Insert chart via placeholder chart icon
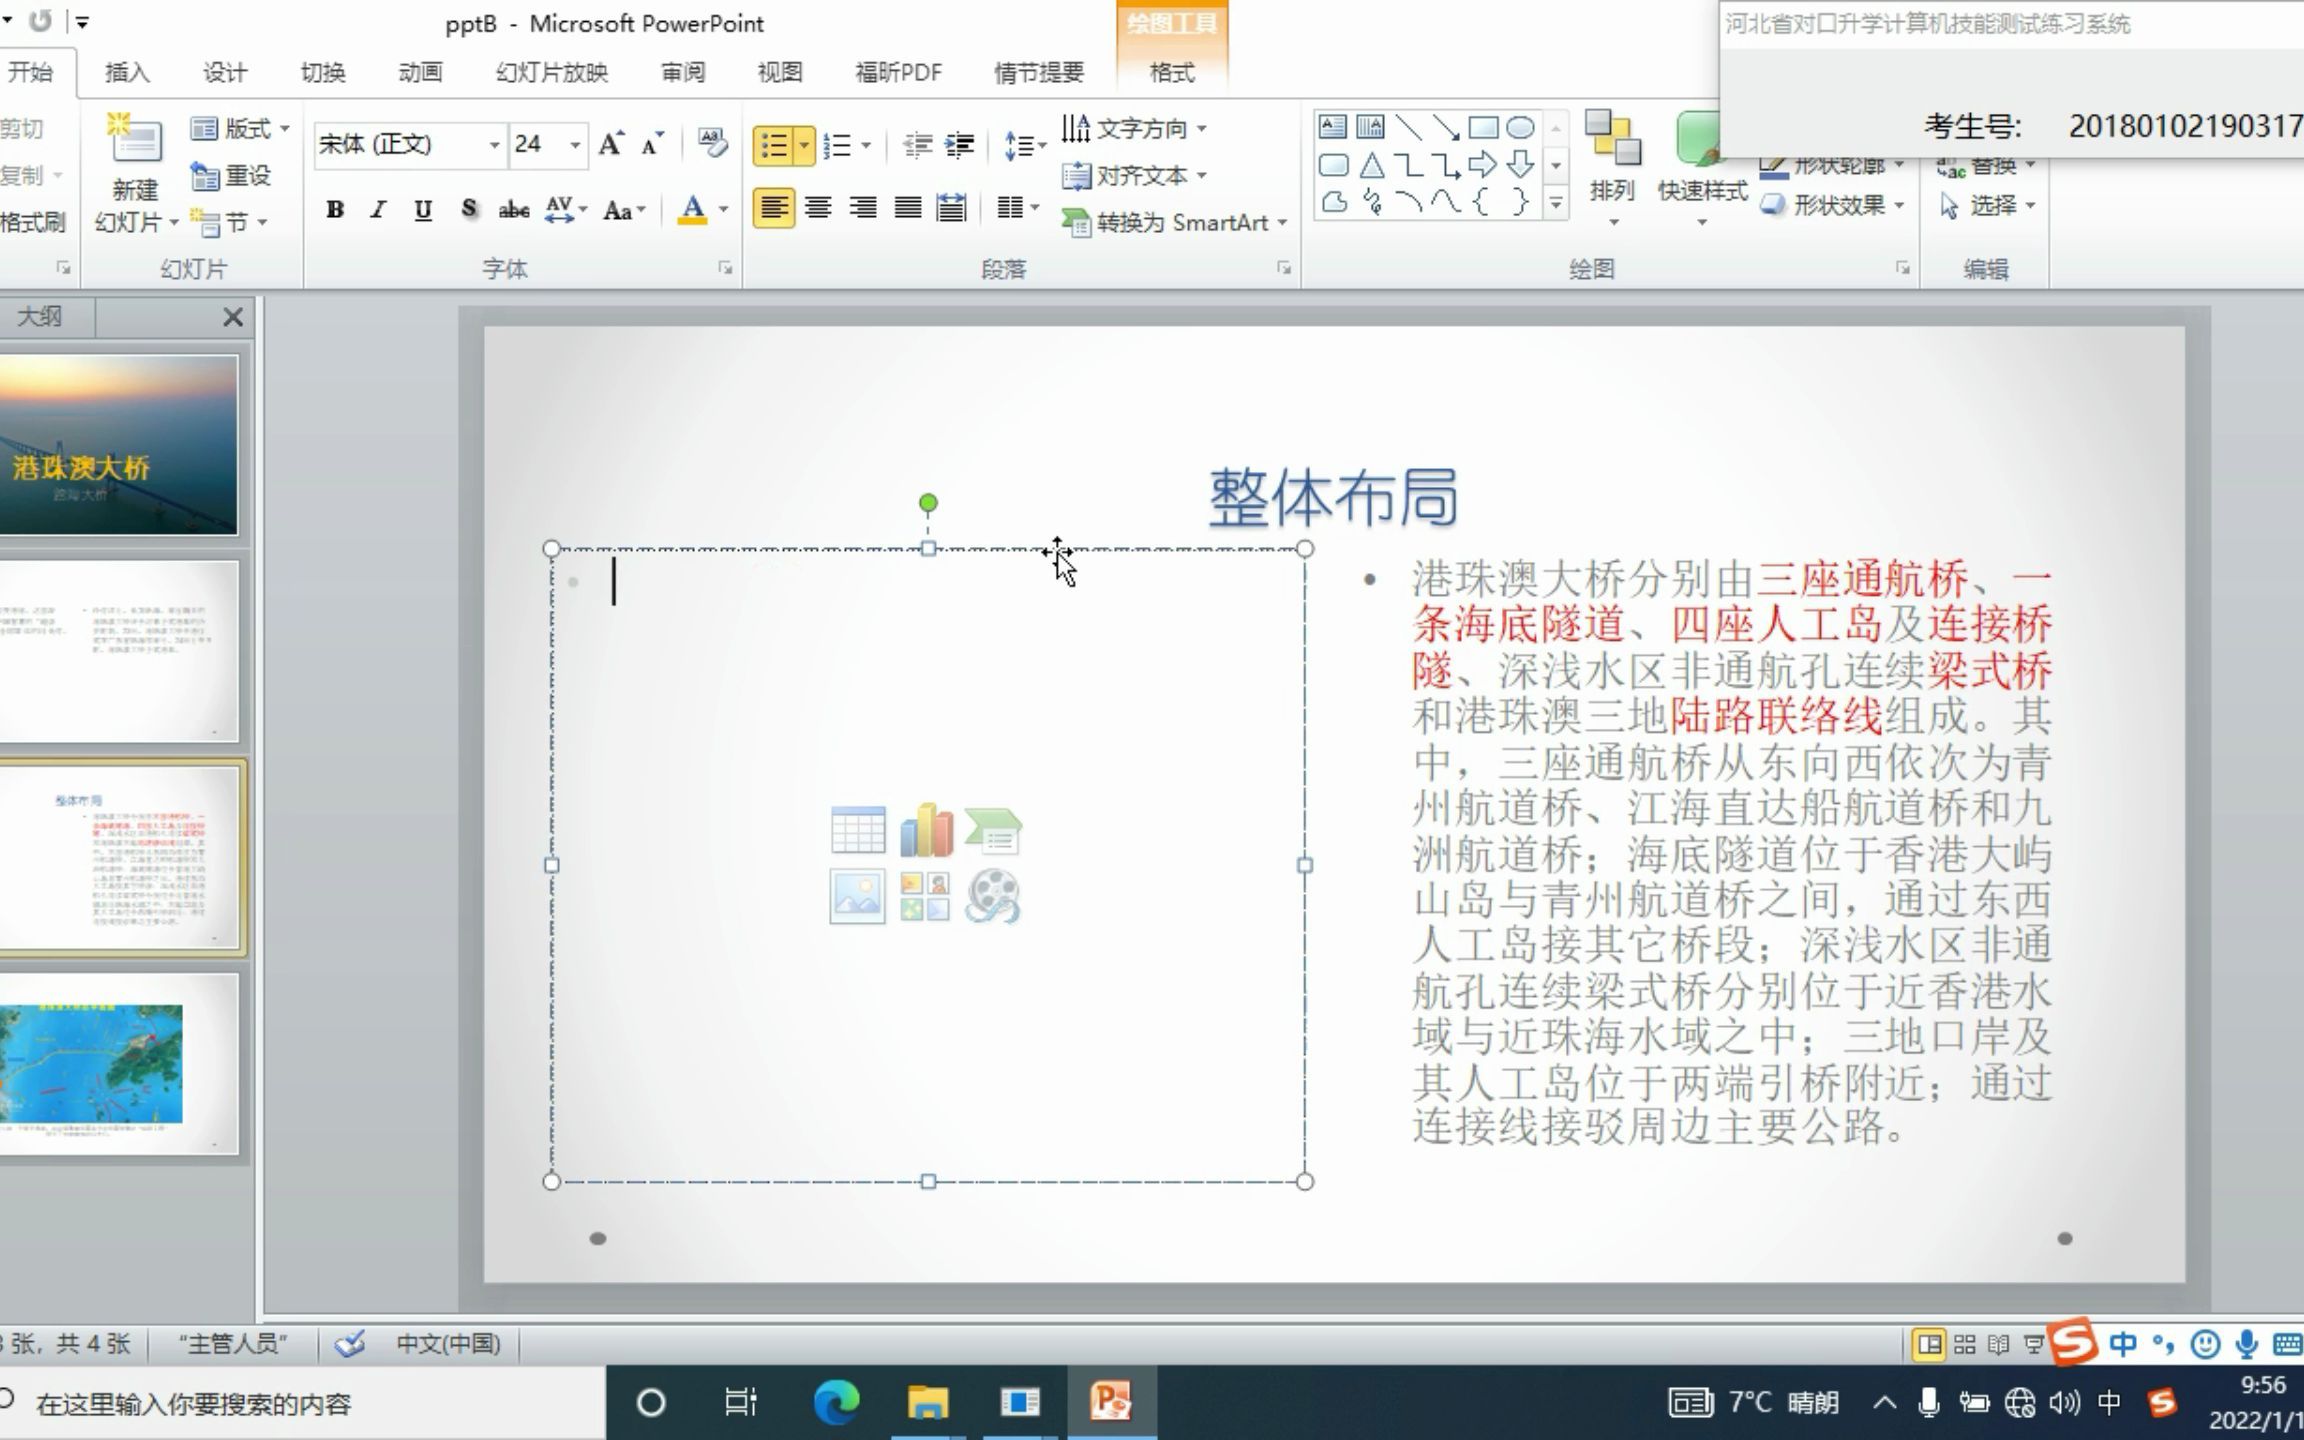Screen dimensions: 2304x1440 (x=925, y=830)
